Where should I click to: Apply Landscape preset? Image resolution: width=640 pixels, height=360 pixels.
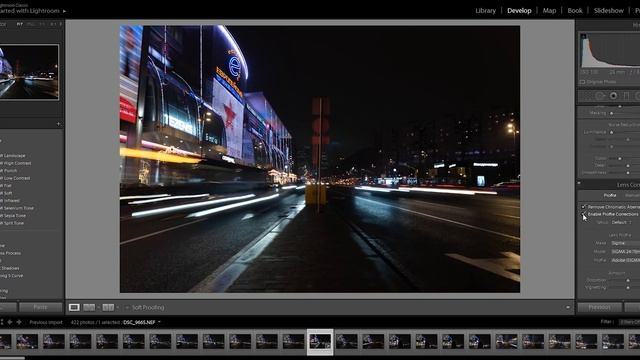[13, 156]
